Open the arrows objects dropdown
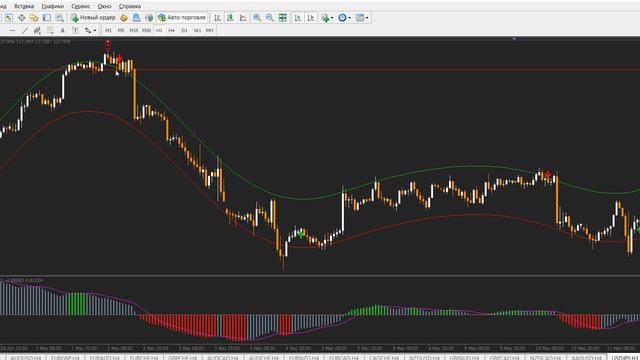 [90, 30]
